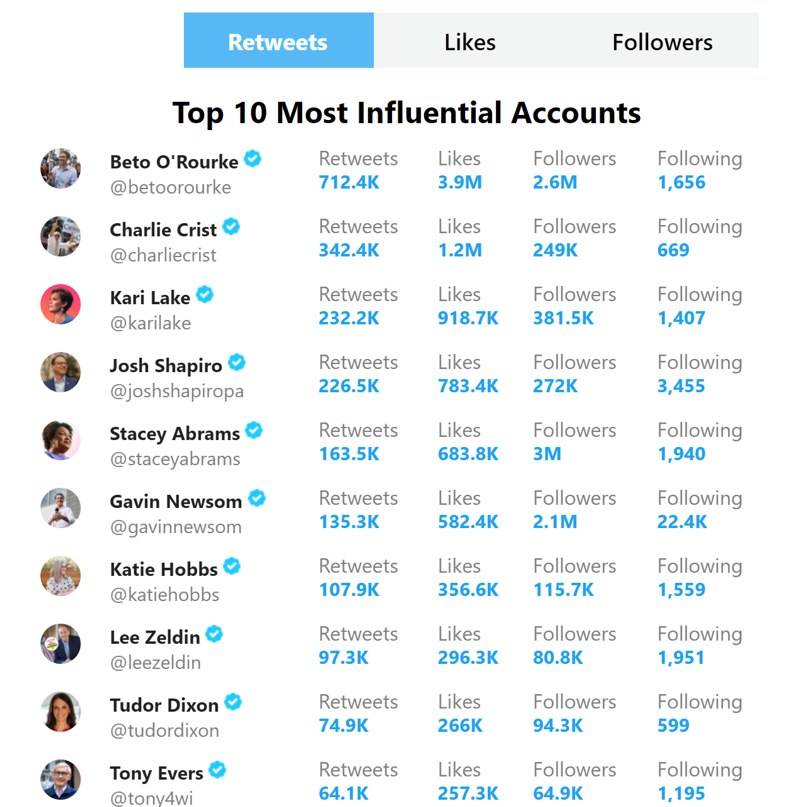Click Gavin Newsom's verified checkmark icon
Screen dimensions: 785x807
click(257, 498)
